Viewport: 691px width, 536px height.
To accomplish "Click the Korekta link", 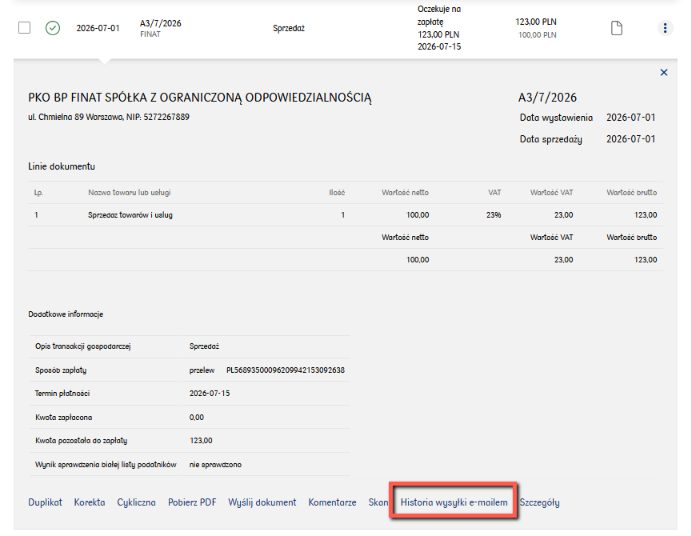I will (x=89, y=502).
